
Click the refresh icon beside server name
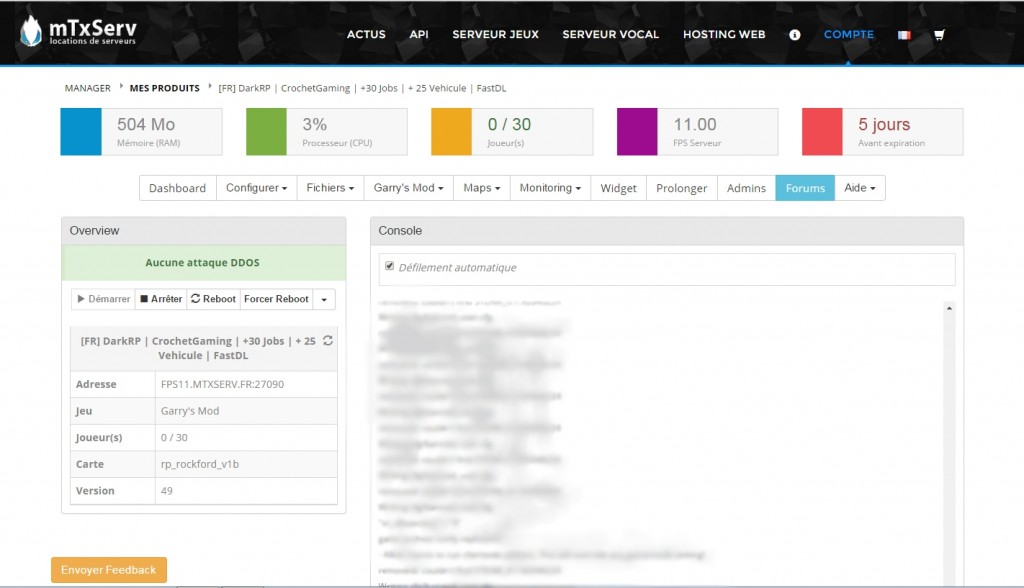click(x=328, y=341)
